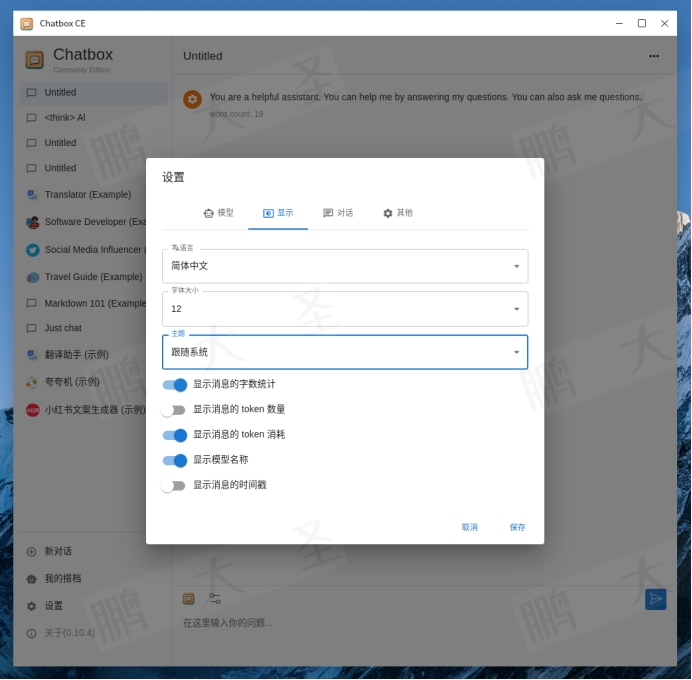Click the 关于(0.10.4) label
The width and height of the screenshot is (692, 680).
[x=70, y=633]
